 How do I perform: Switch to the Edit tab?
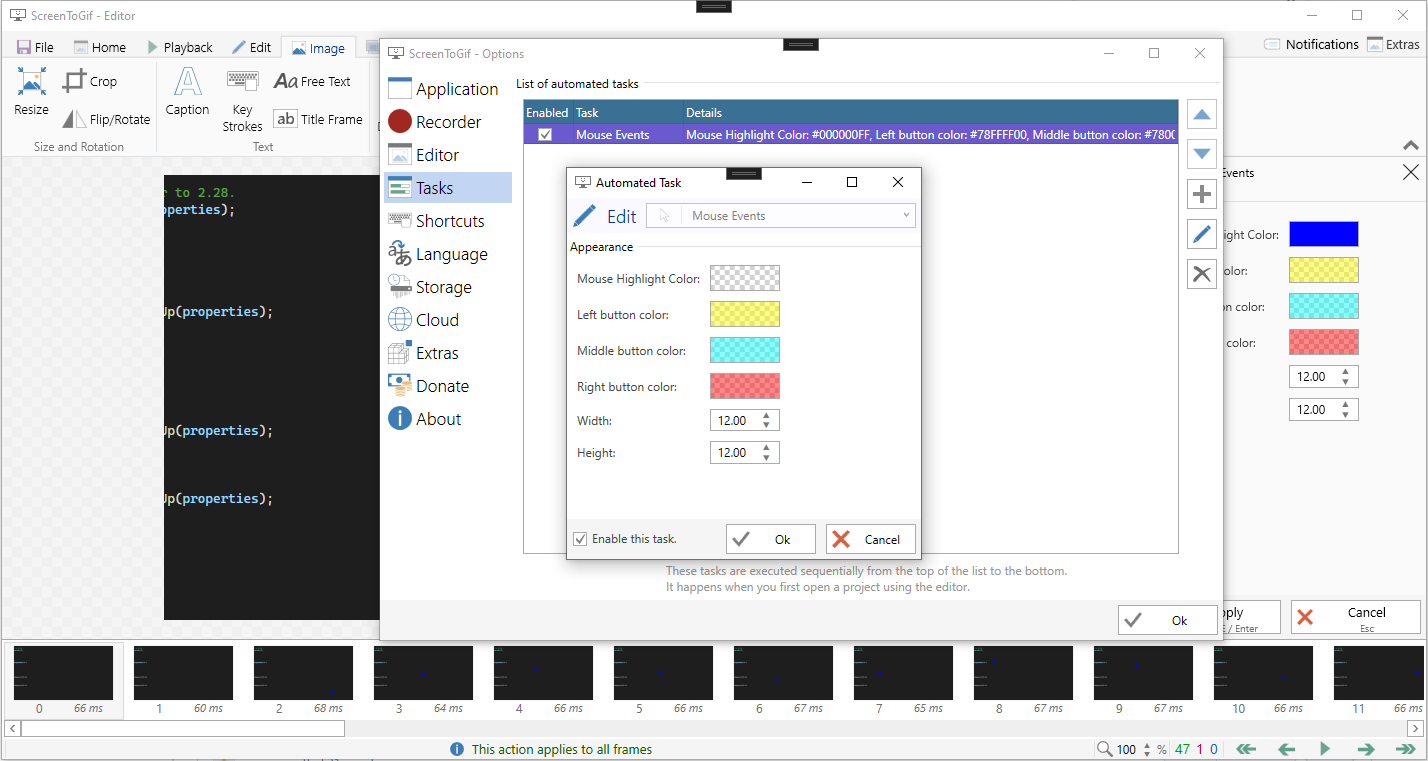point(251,47)
